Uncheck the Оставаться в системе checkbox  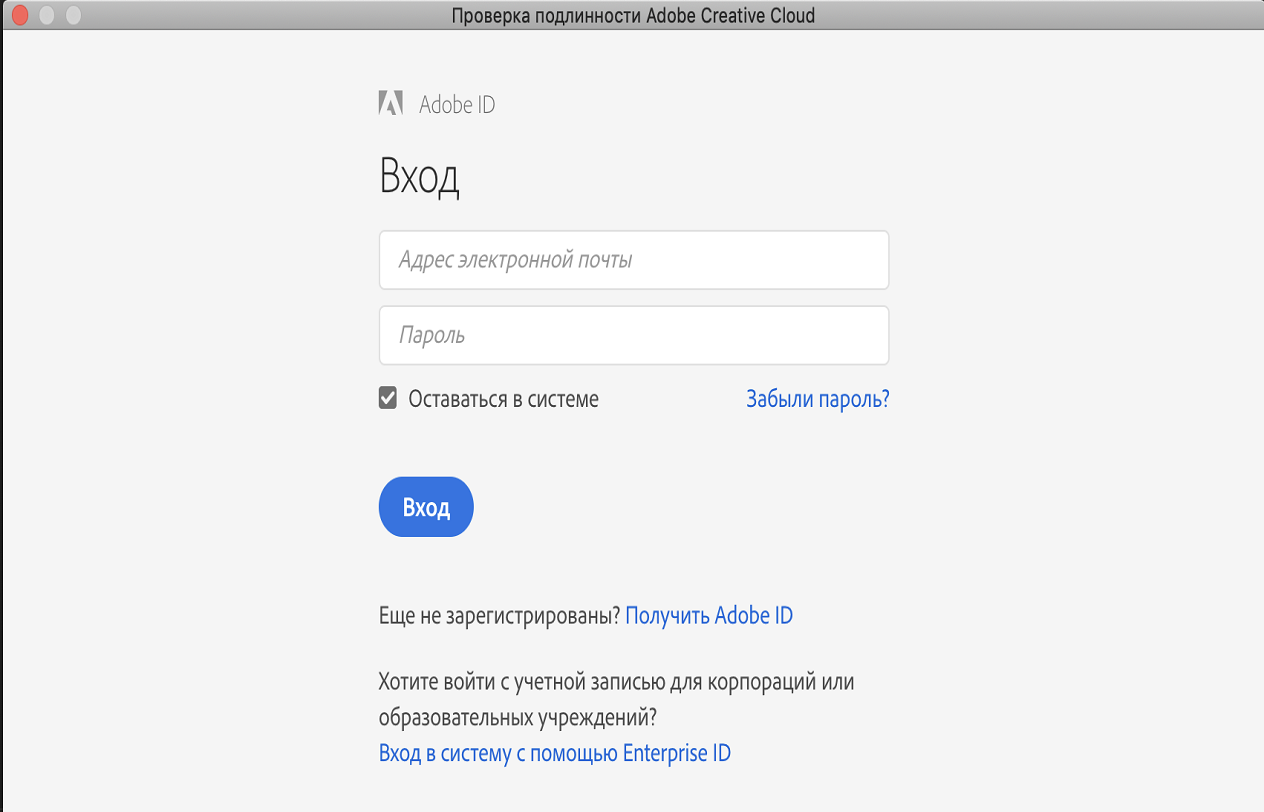pos(388,399)
